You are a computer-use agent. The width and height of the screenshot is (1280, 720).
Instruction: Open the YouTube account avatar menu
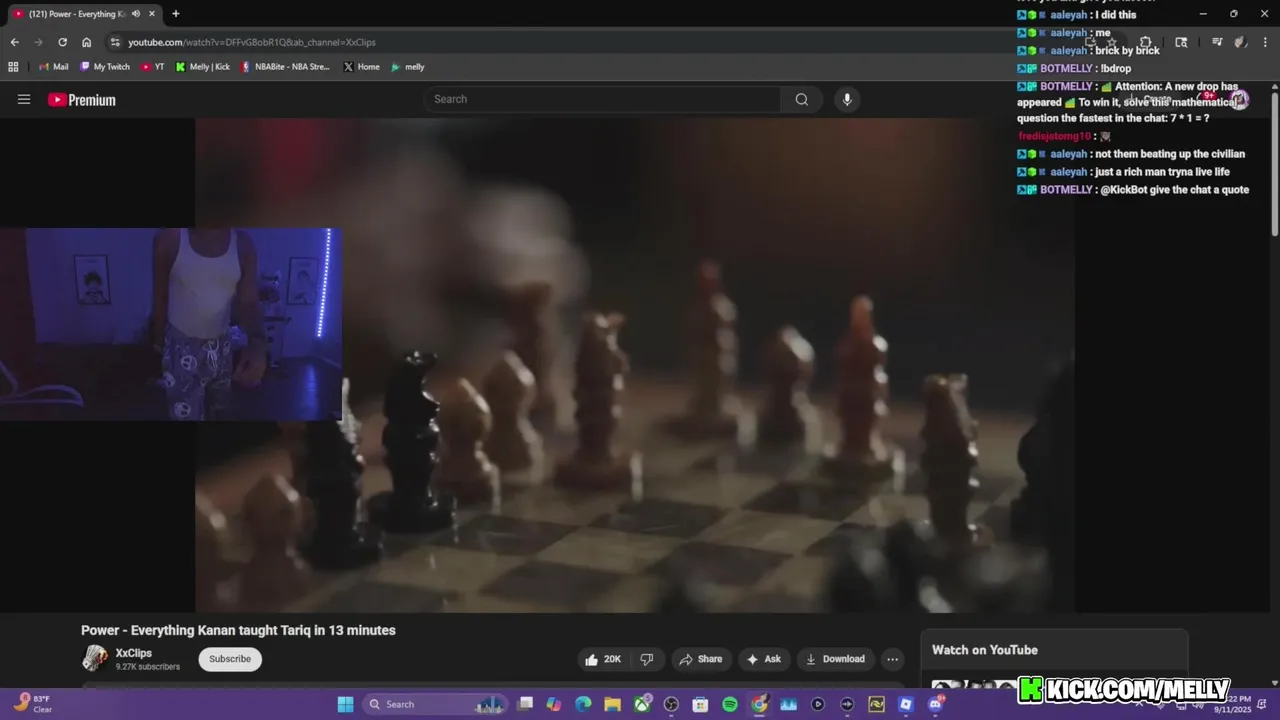(1240, 99)
